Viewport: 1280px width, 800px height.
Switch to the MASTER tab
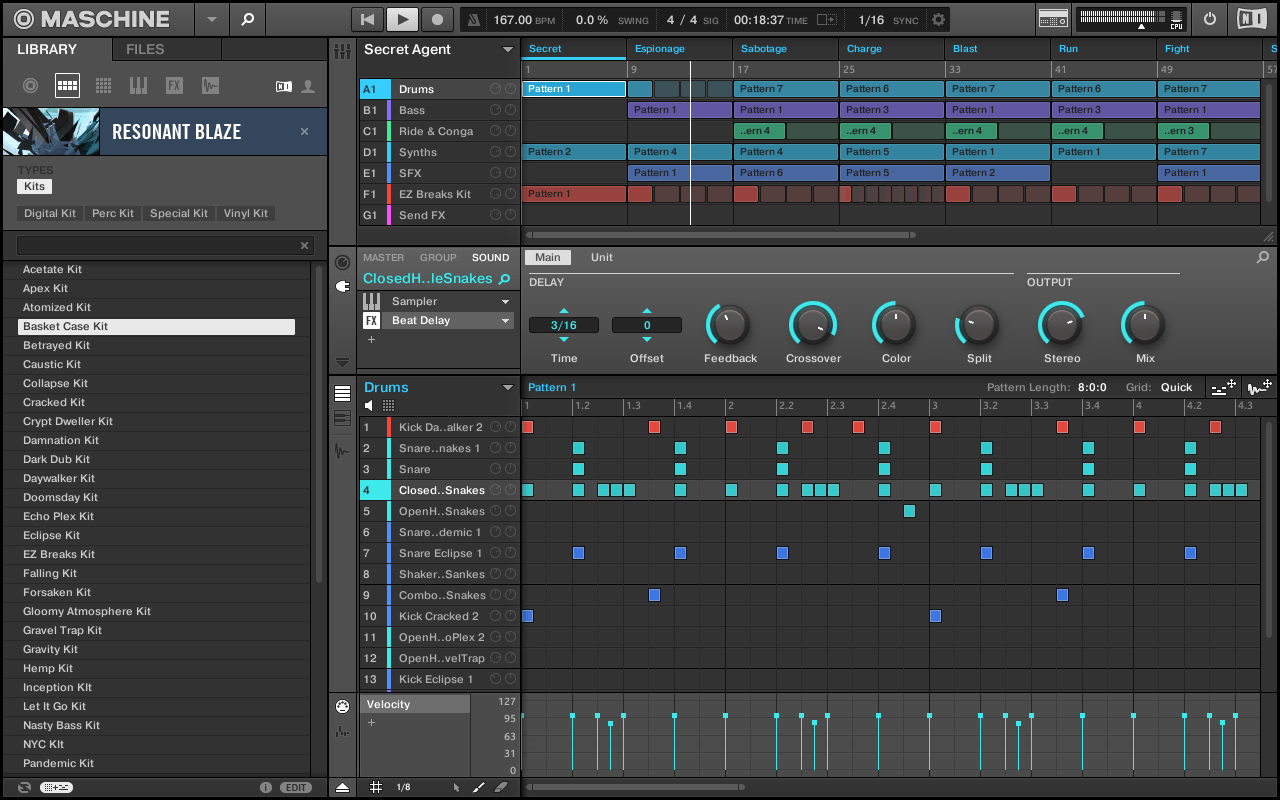click(x=384, y=258)
